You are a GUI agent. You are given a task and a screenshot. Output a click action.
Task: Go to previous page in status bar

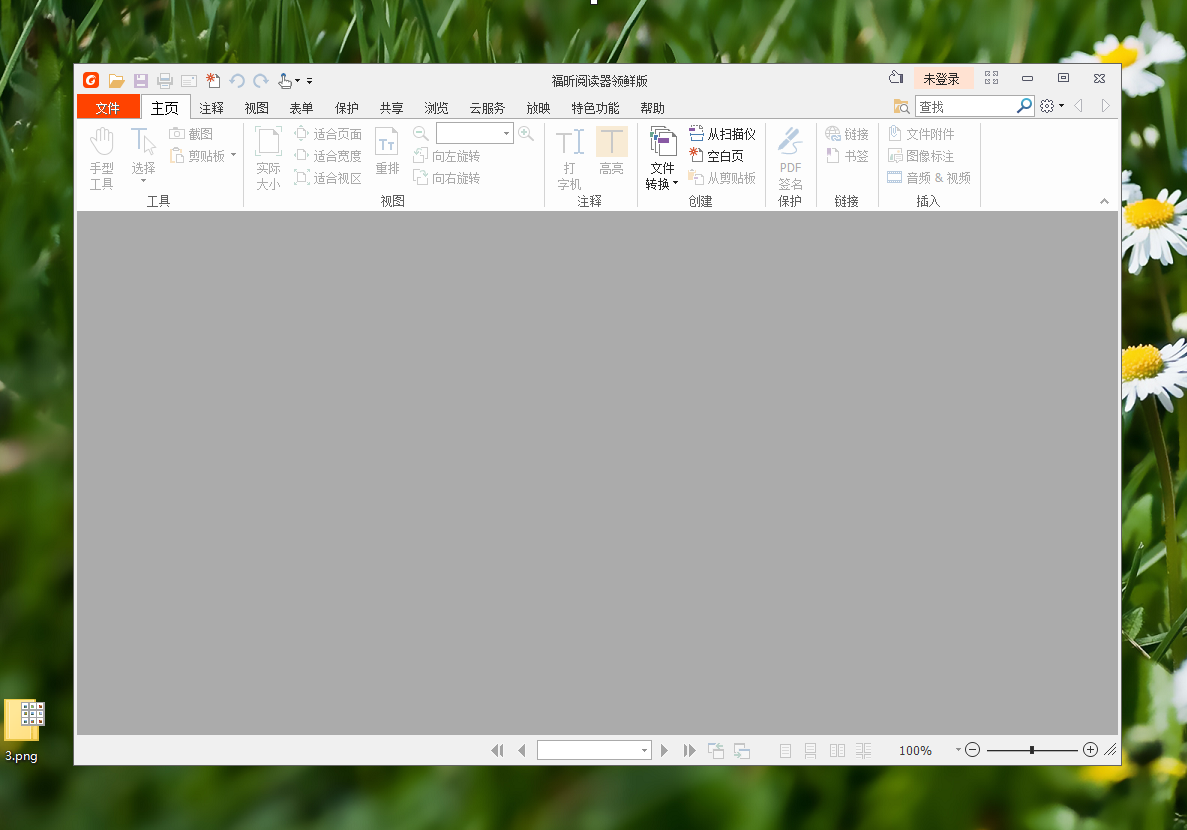(522, 750)
